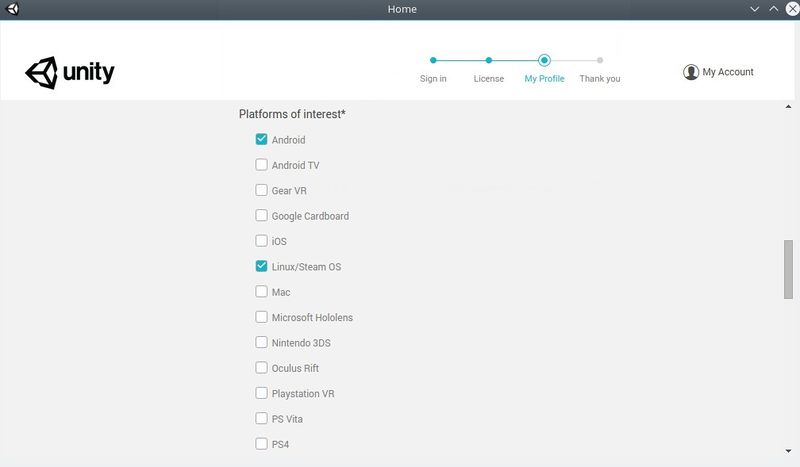Check the Mac checkbox
800x467 pixels.
click(x=261, y=291)
